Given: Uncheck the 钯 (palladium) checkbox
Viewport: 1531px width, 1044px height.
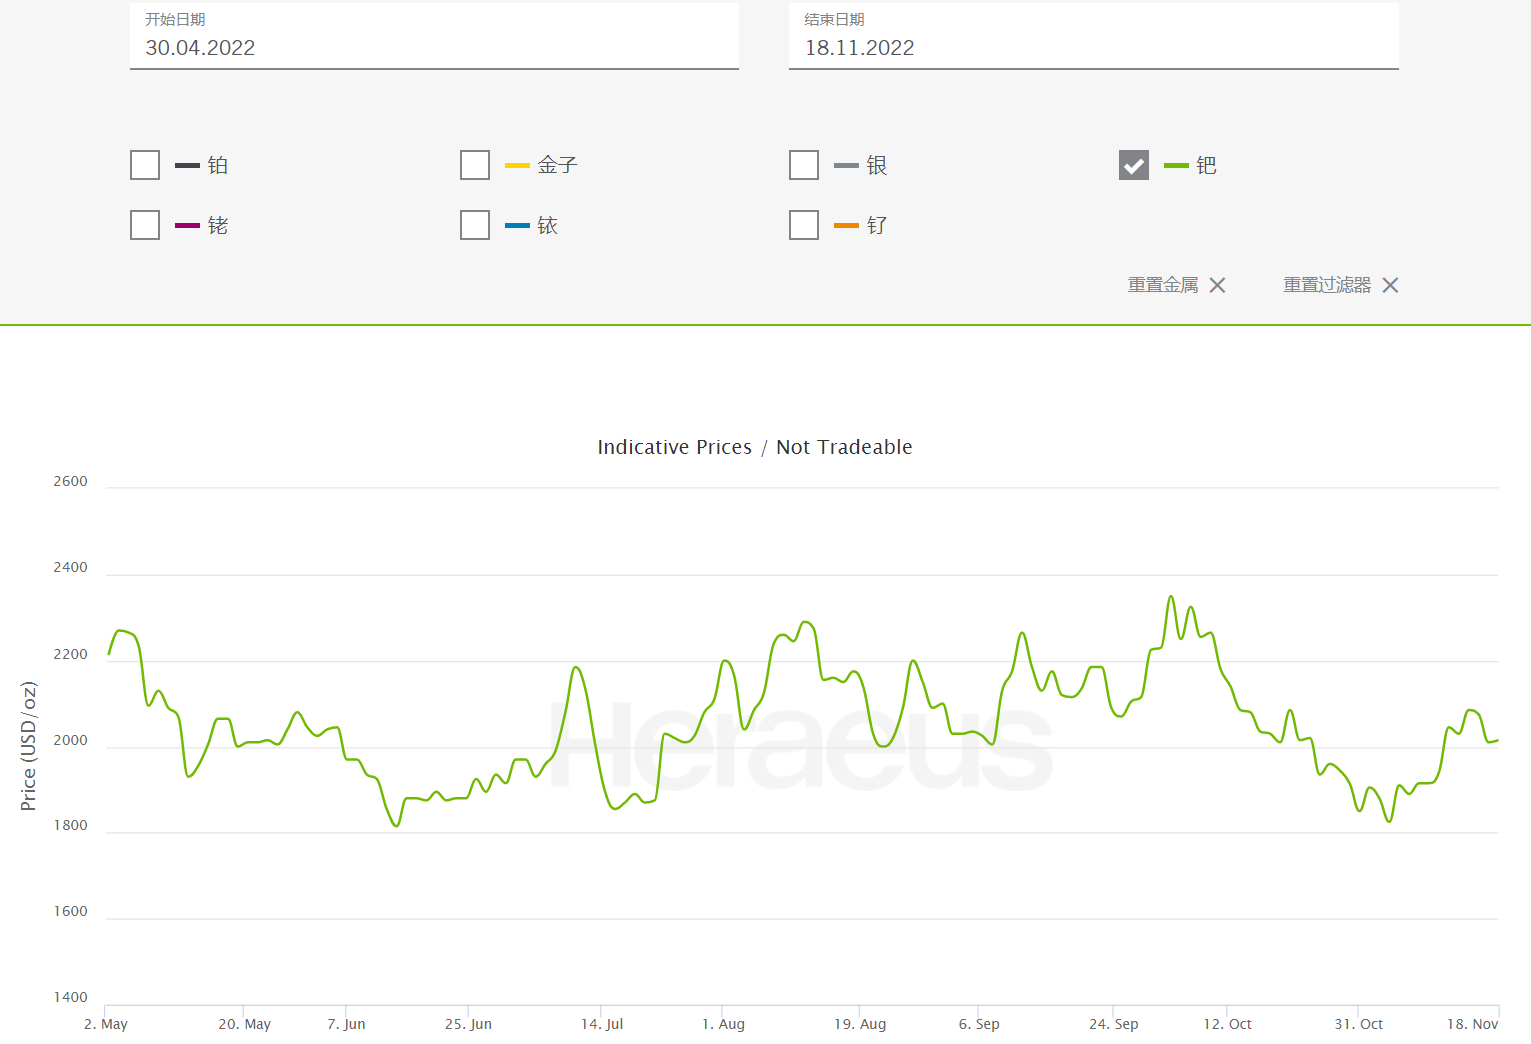Looking at the screenshot, I should point(1134,165).
